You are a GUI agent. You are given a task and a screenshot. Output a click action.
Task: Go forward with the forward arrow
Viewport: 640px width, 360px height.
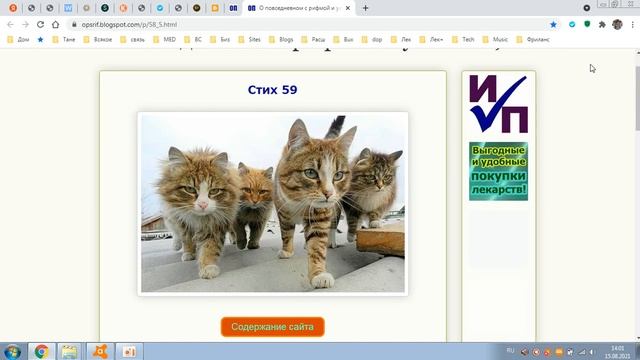click(x=25, y=24)
